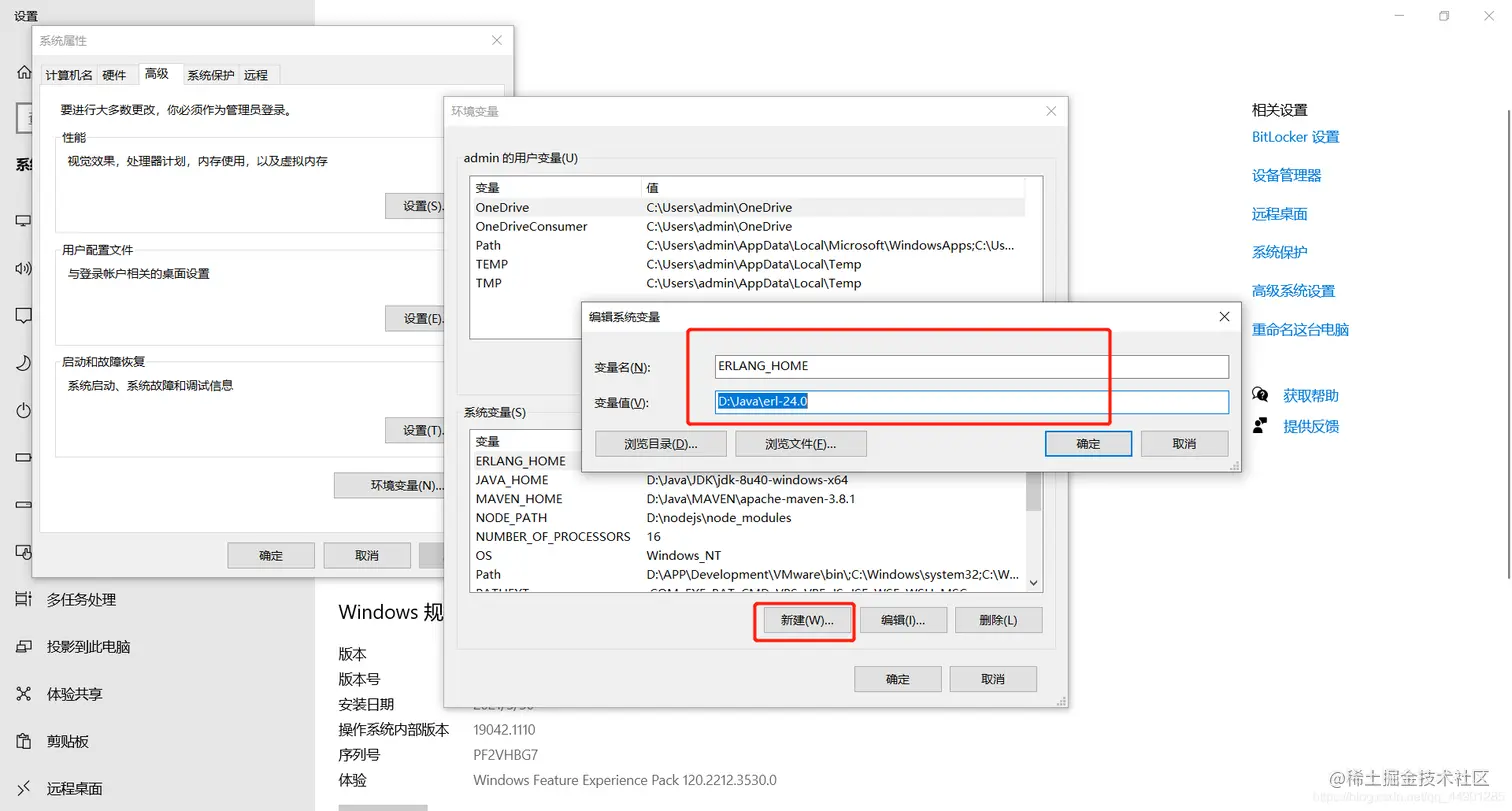
Task: Open the 设备管理器 link
Action: 1287,175
